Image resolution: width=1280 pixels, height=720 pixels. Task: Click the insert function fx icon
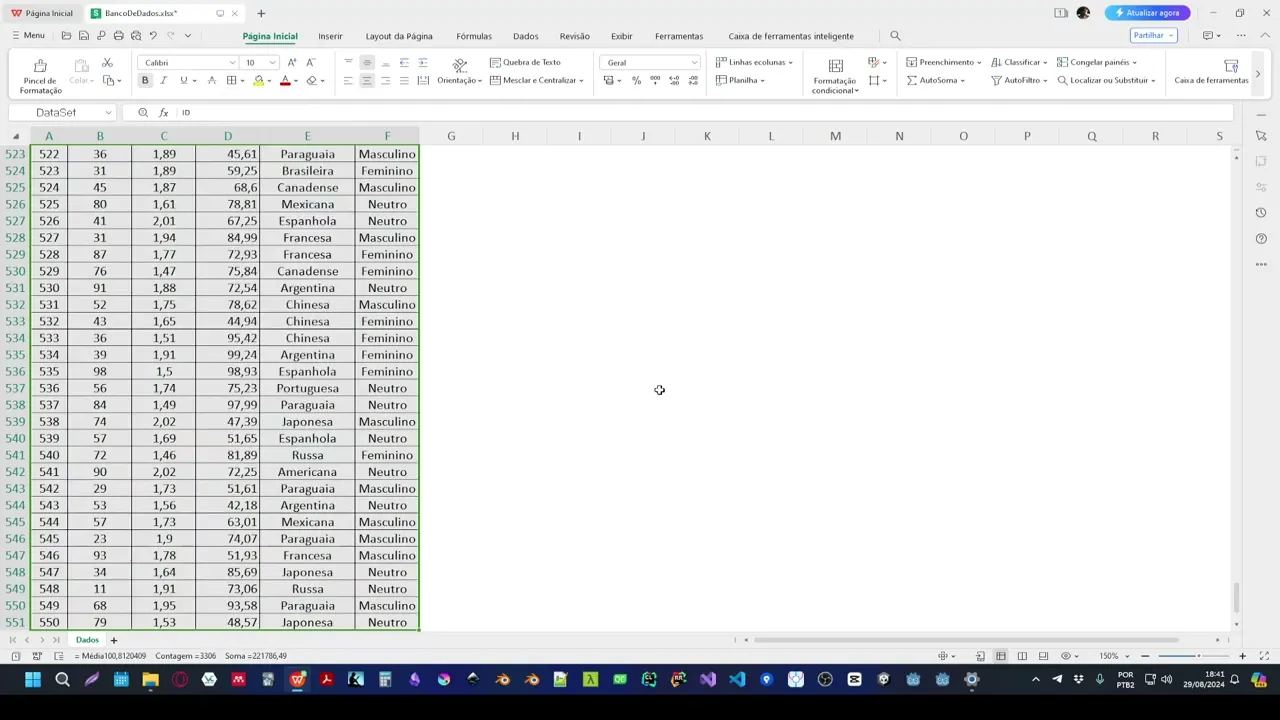click(164, 112)
